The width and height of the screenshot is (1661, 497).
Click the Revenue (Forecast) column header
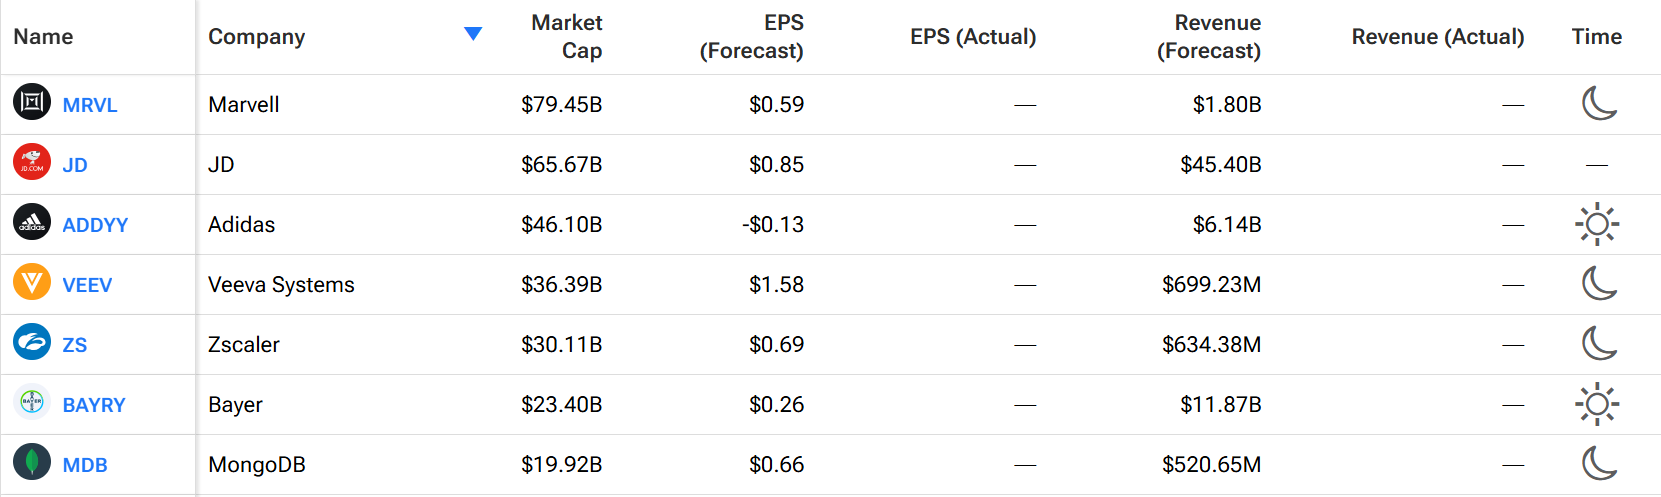pos(1209,37)
